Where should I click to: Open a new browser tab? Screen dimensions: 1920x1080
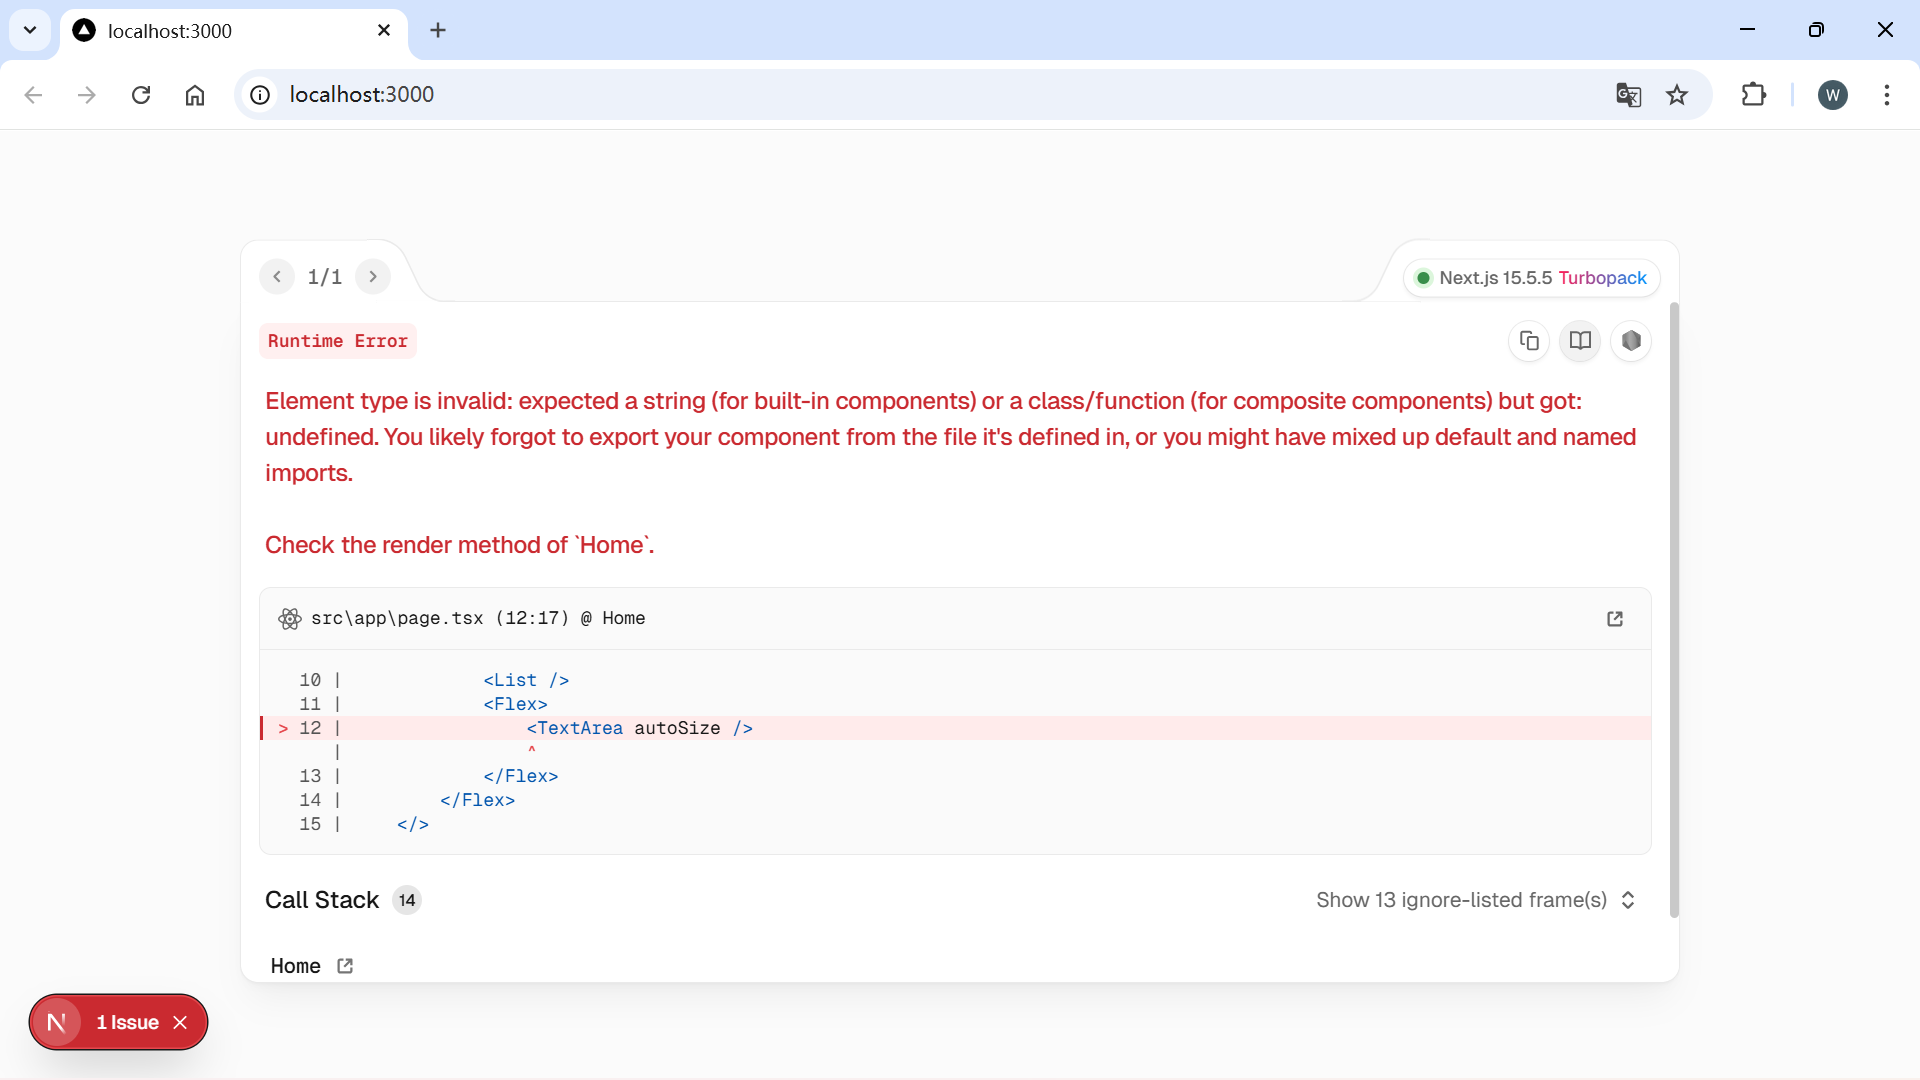coord(438,31)
